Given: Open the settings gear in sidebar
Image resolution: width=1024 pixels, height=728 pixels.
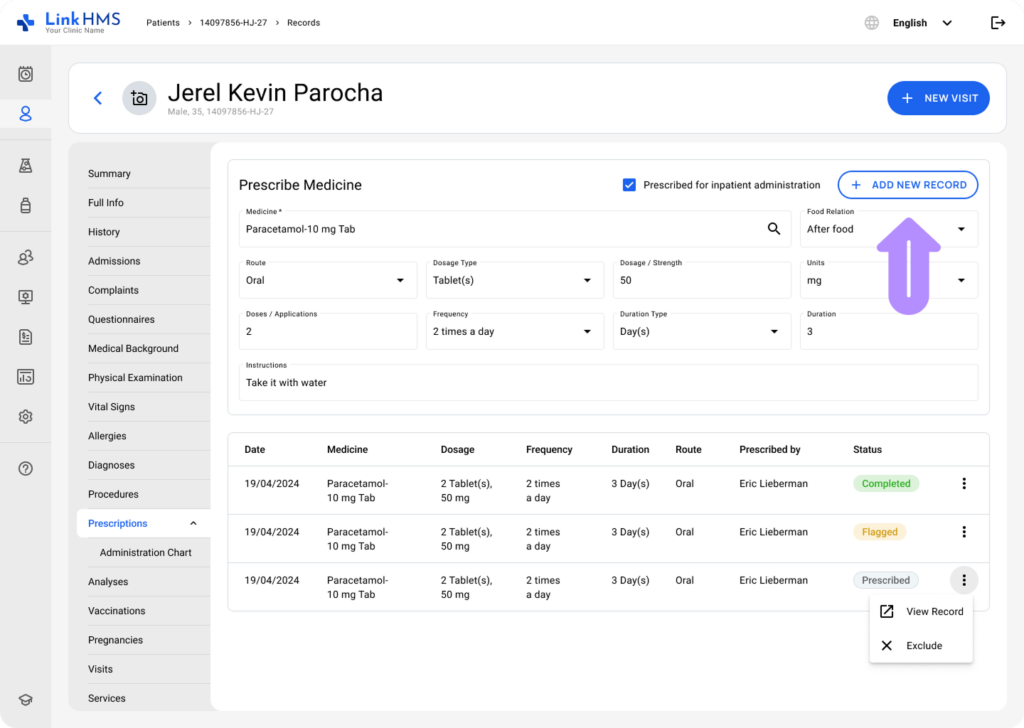Looking at the screenshot, I should pyautogui.click(x=26, y=417).
